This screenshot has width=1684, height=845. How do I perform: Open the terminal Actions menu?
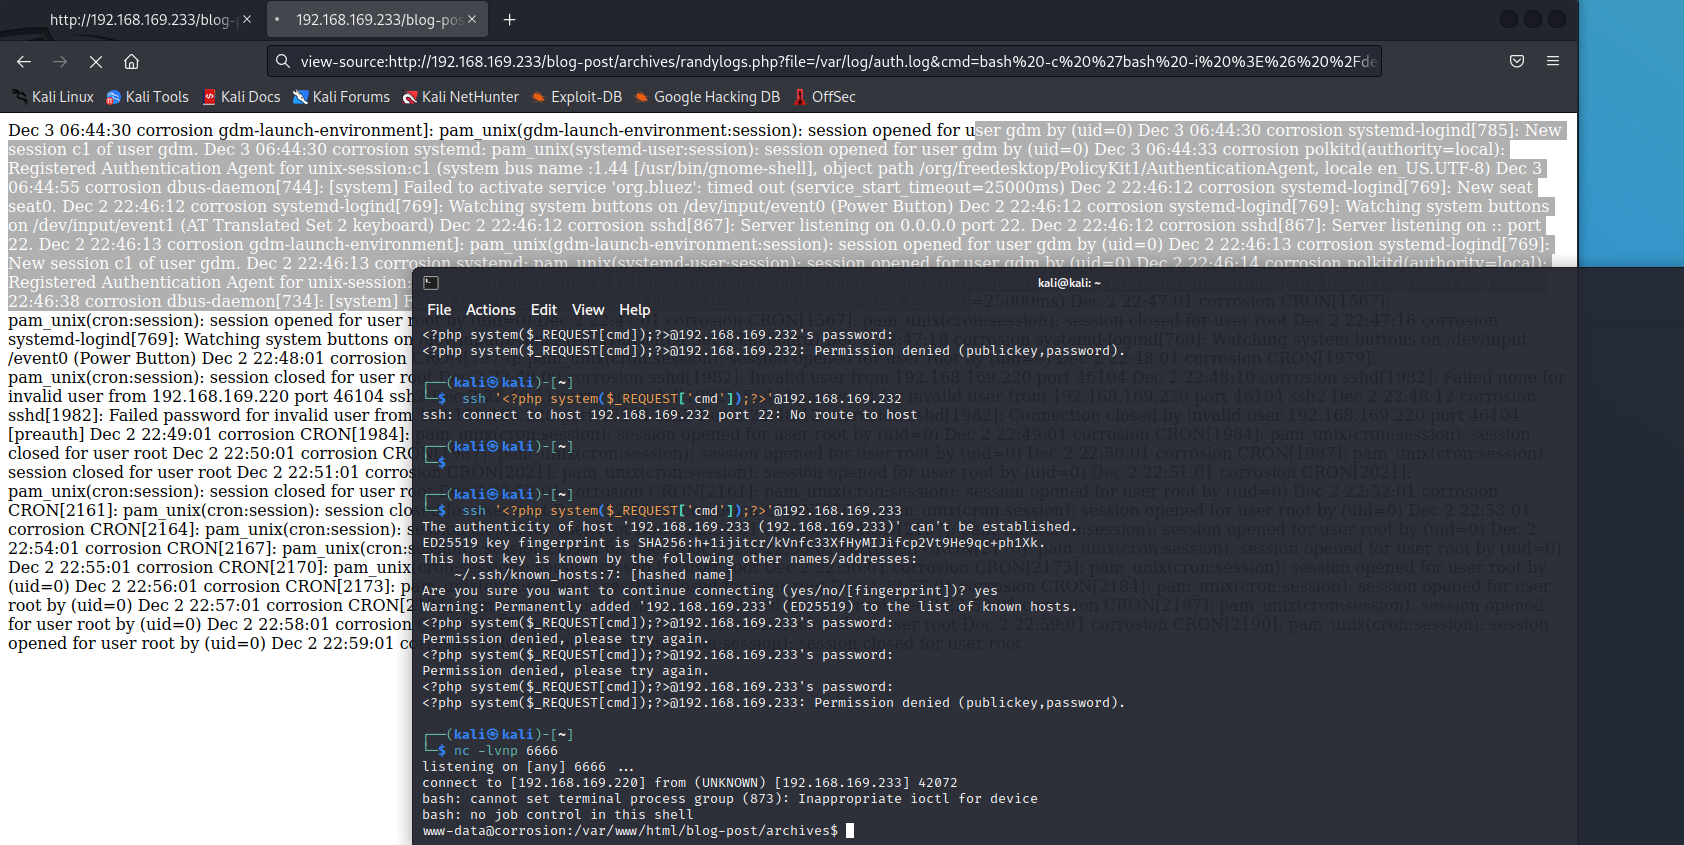click(x=491, y=310)
